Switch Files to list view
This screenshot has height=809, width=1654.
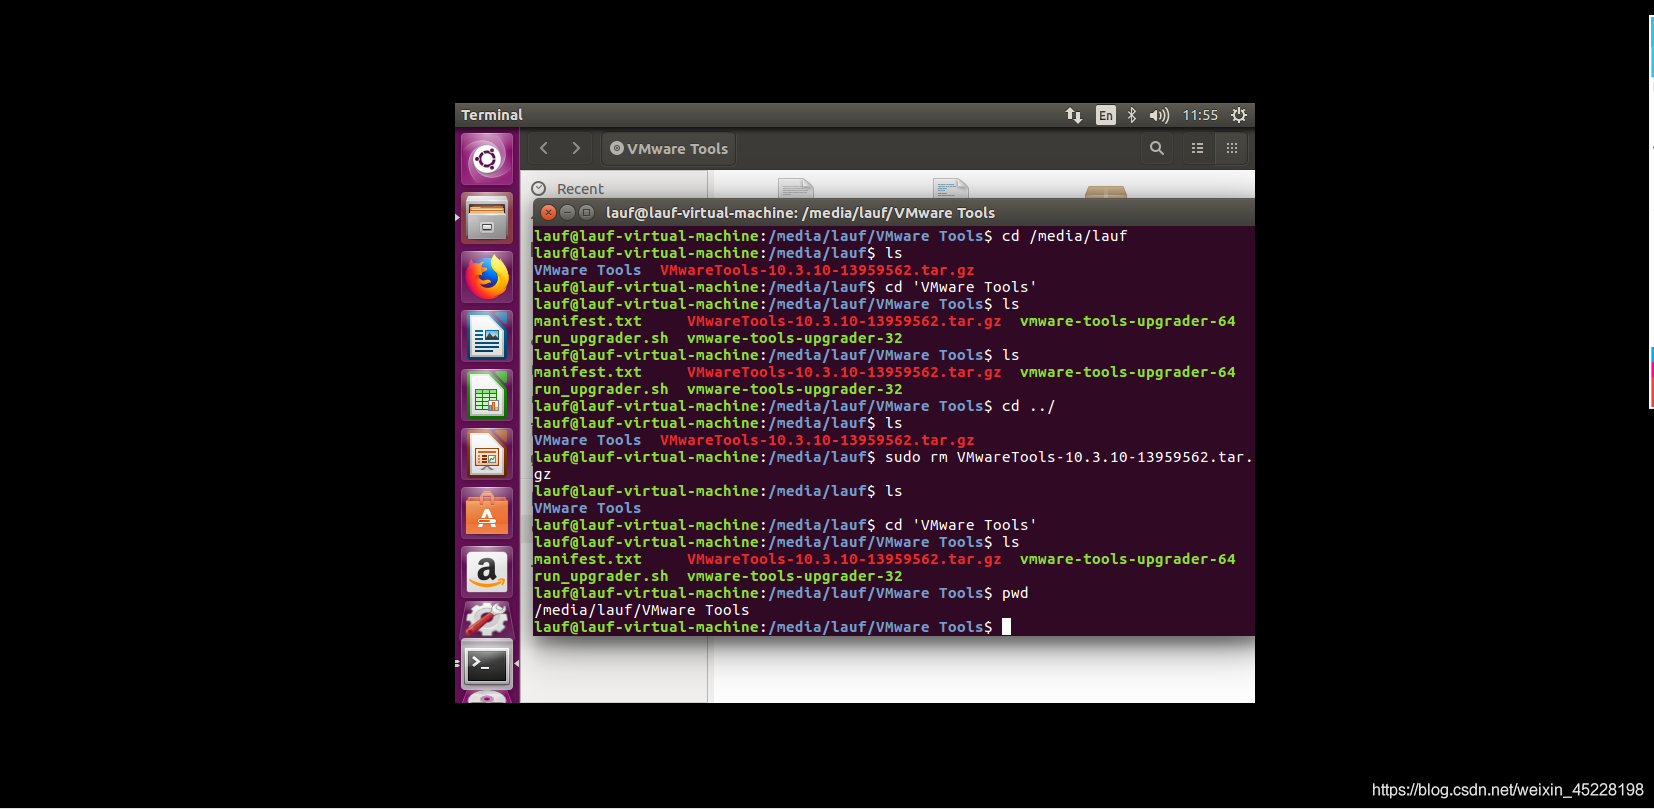(x=1197, y=148)
